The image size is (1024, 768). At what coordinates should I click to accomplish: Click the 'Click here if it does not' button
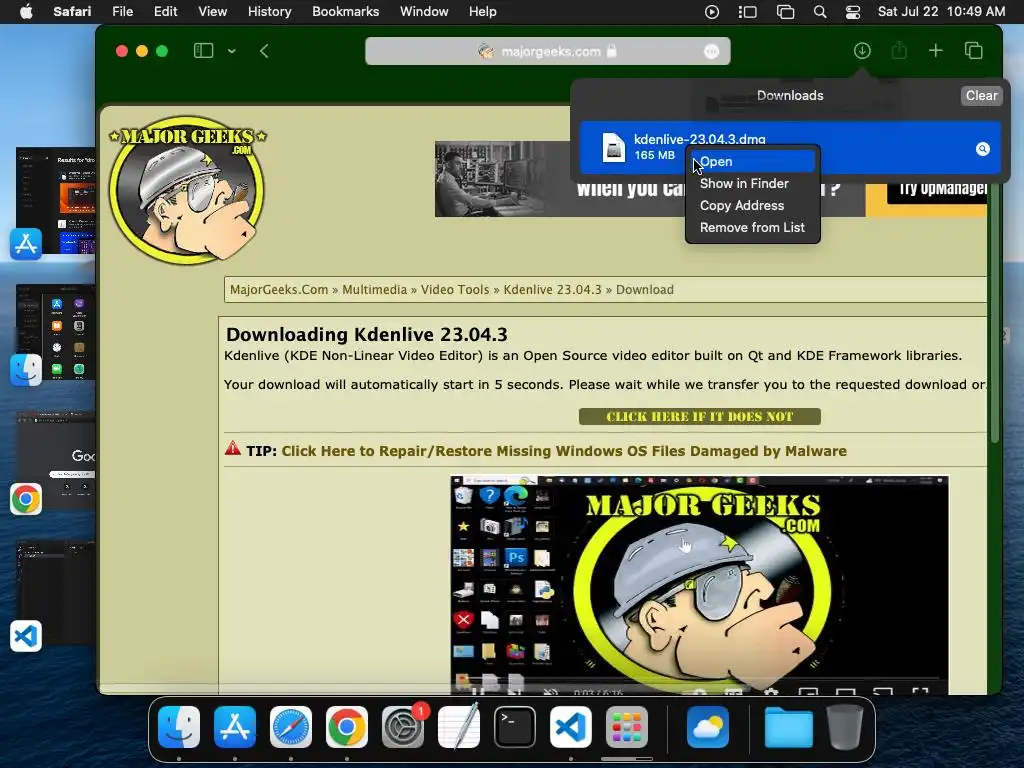tap(699, 417)
